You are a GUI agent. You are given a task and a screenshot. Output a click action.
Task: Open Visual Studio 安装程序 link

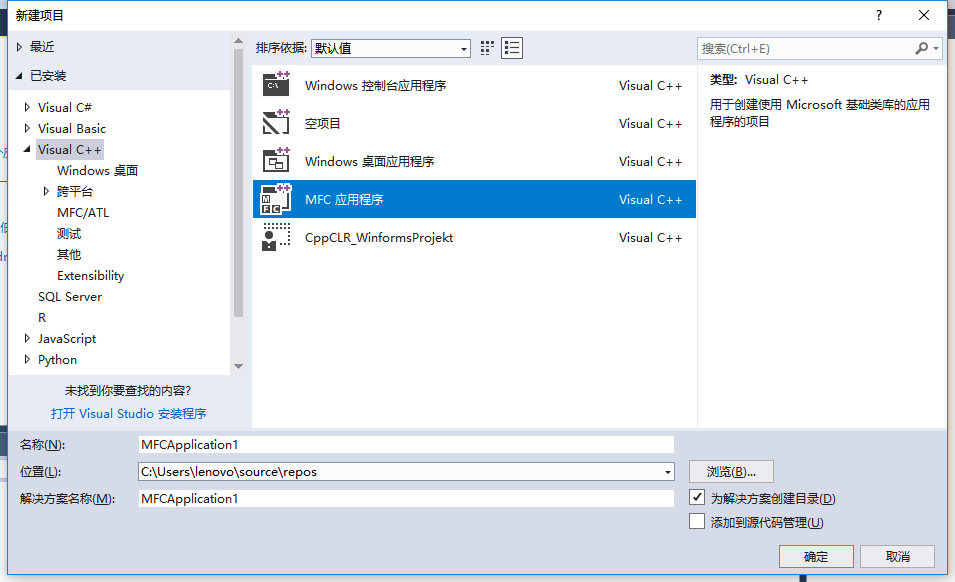pos(128,413)
